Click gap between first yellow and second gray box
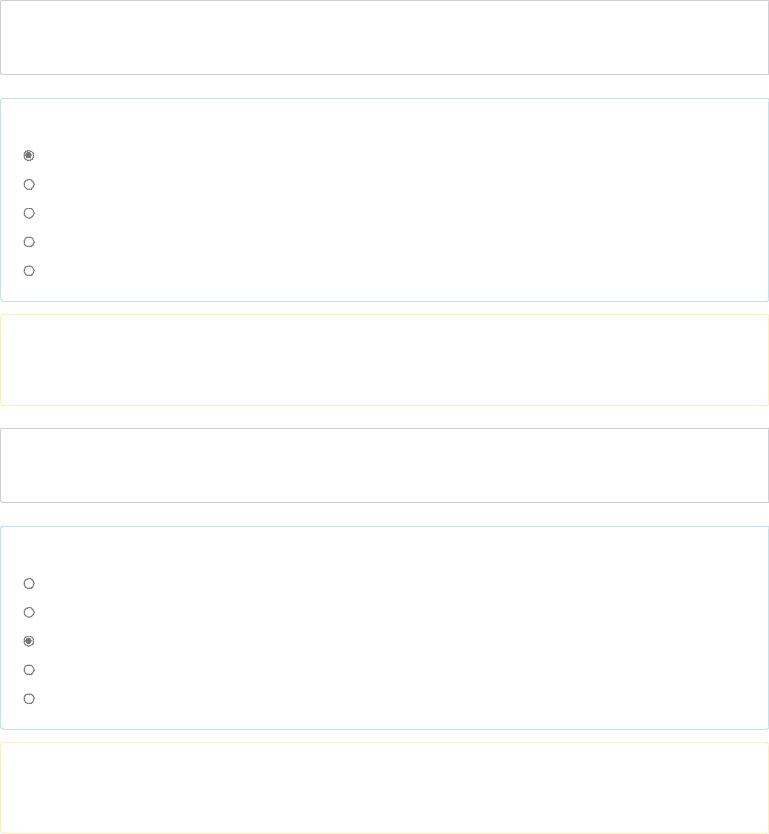769x834 pixels. point(384,417)
